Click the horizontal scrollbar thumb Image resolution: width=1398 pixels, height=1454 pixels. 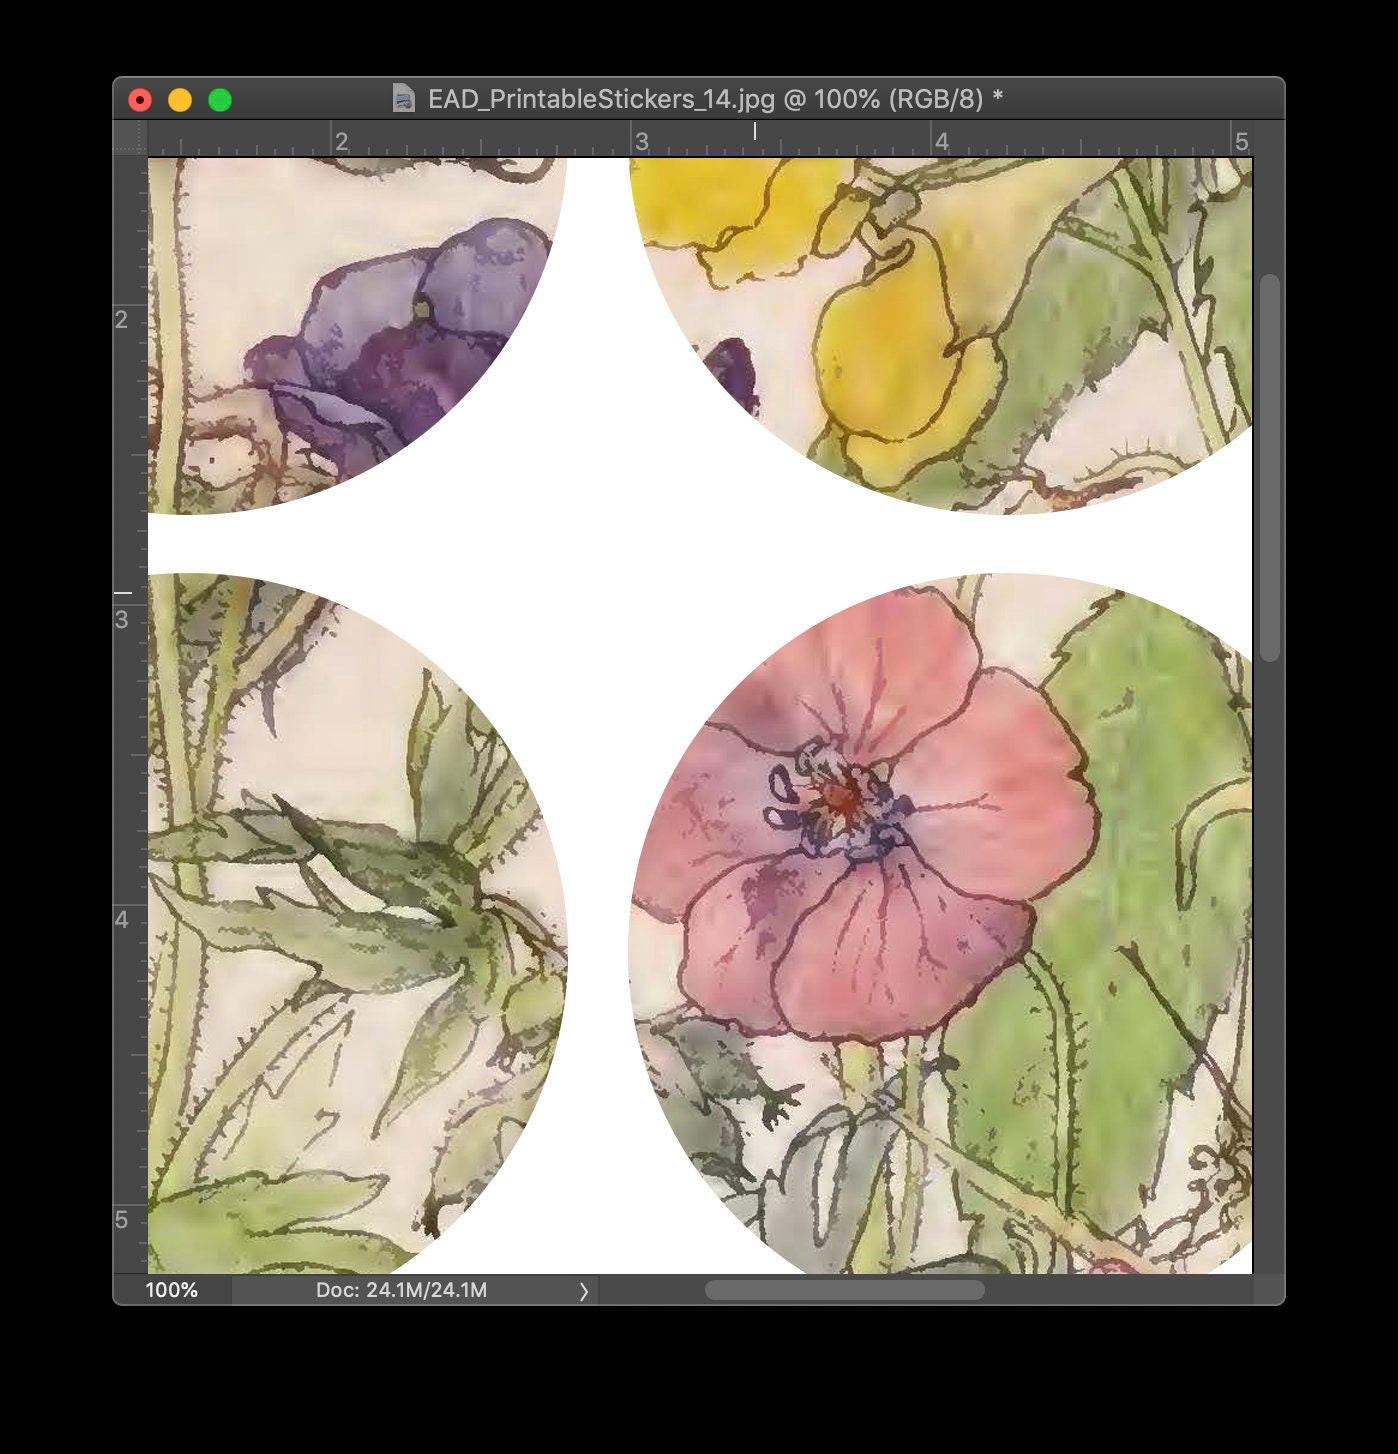click(845, 1290)
